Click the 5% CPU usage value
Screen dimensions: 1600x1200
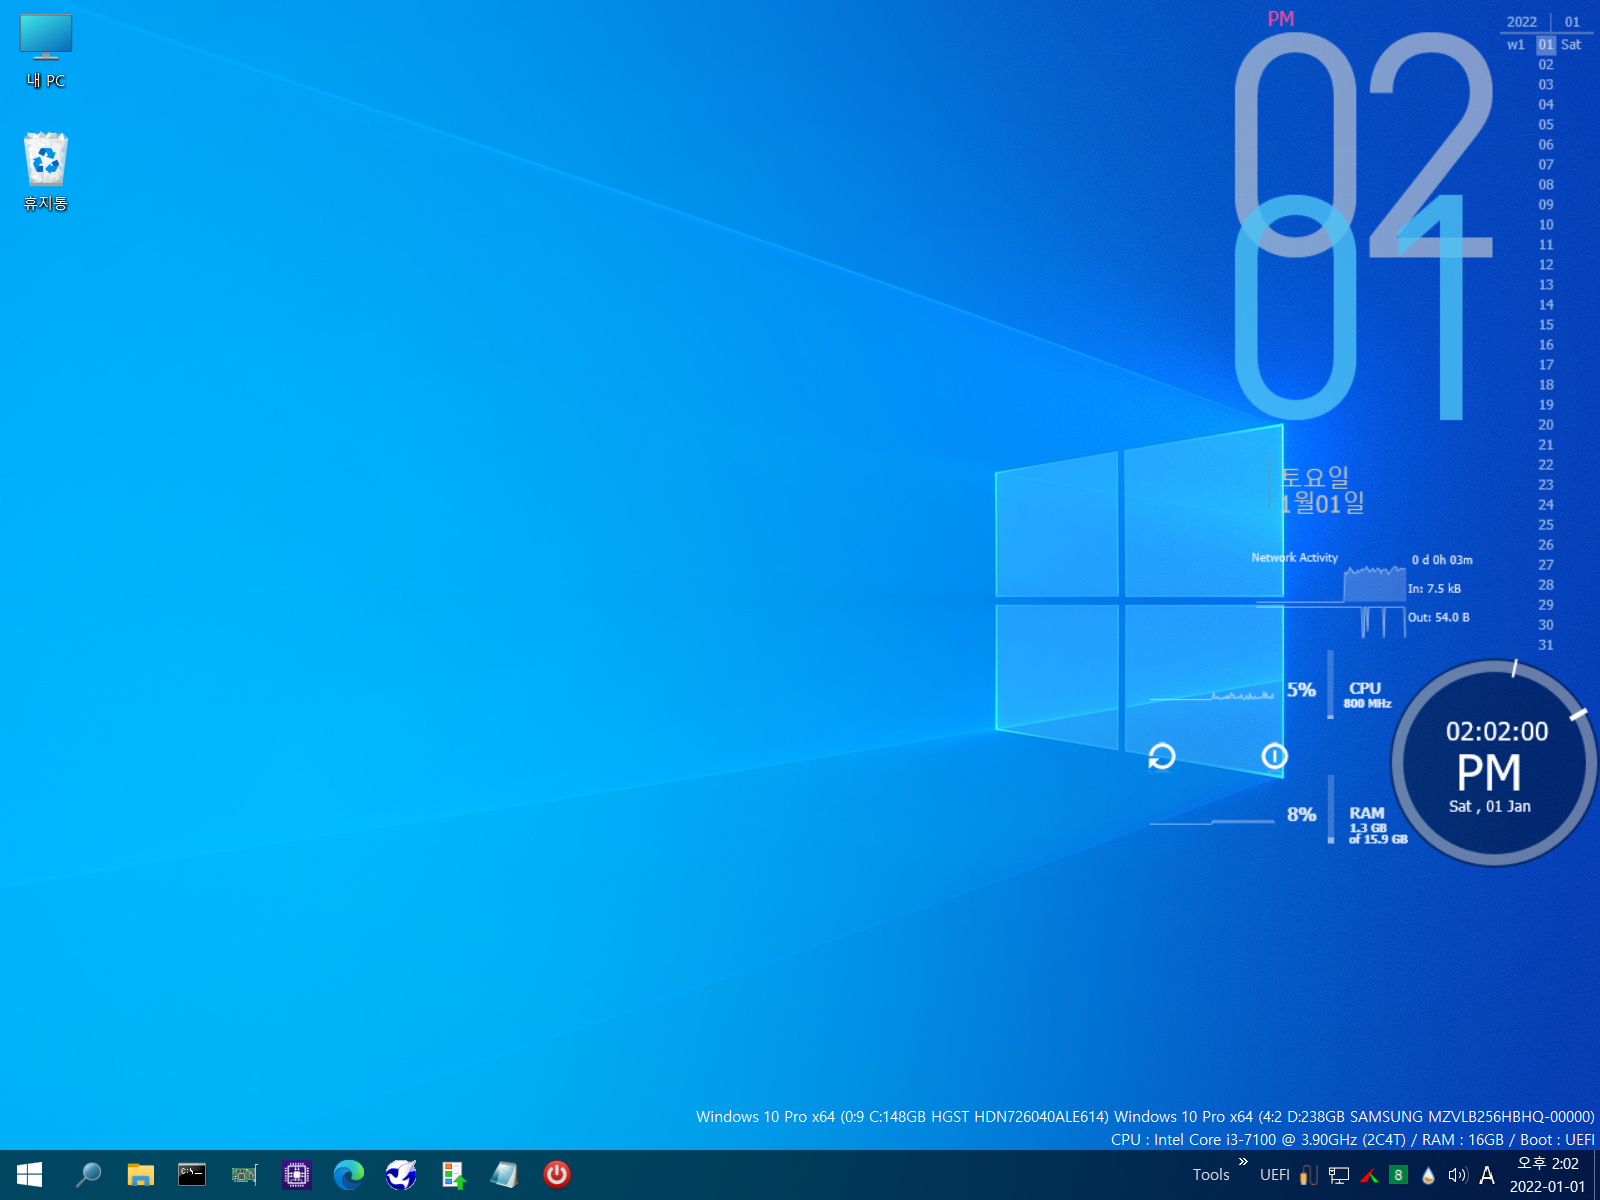pyautogui.click(x=1301, y=690)
